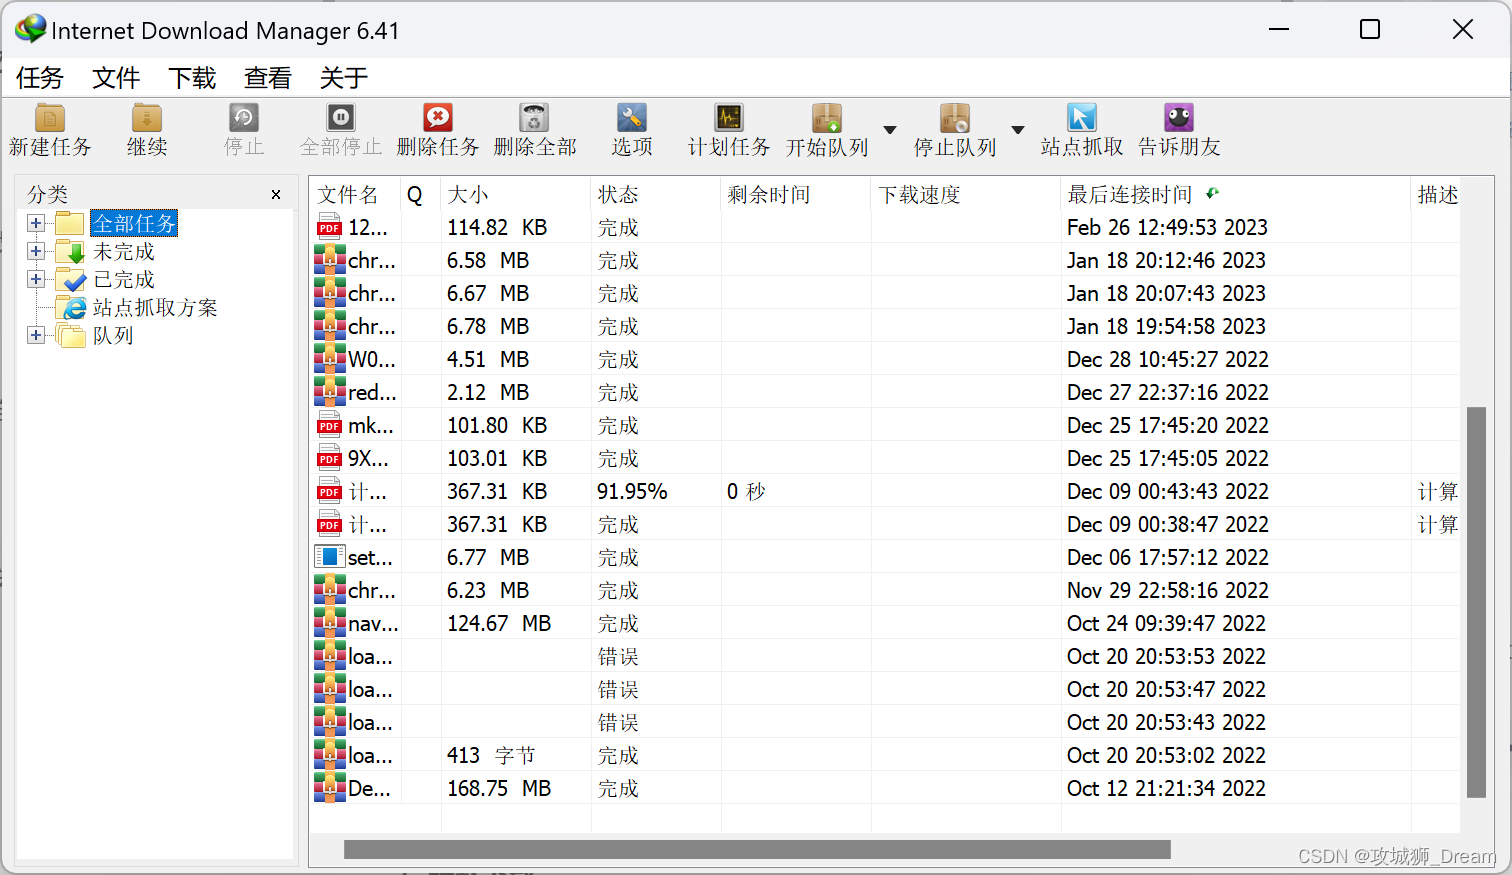Click date Nov 29 22:58:16 2022

(1168, 590)
